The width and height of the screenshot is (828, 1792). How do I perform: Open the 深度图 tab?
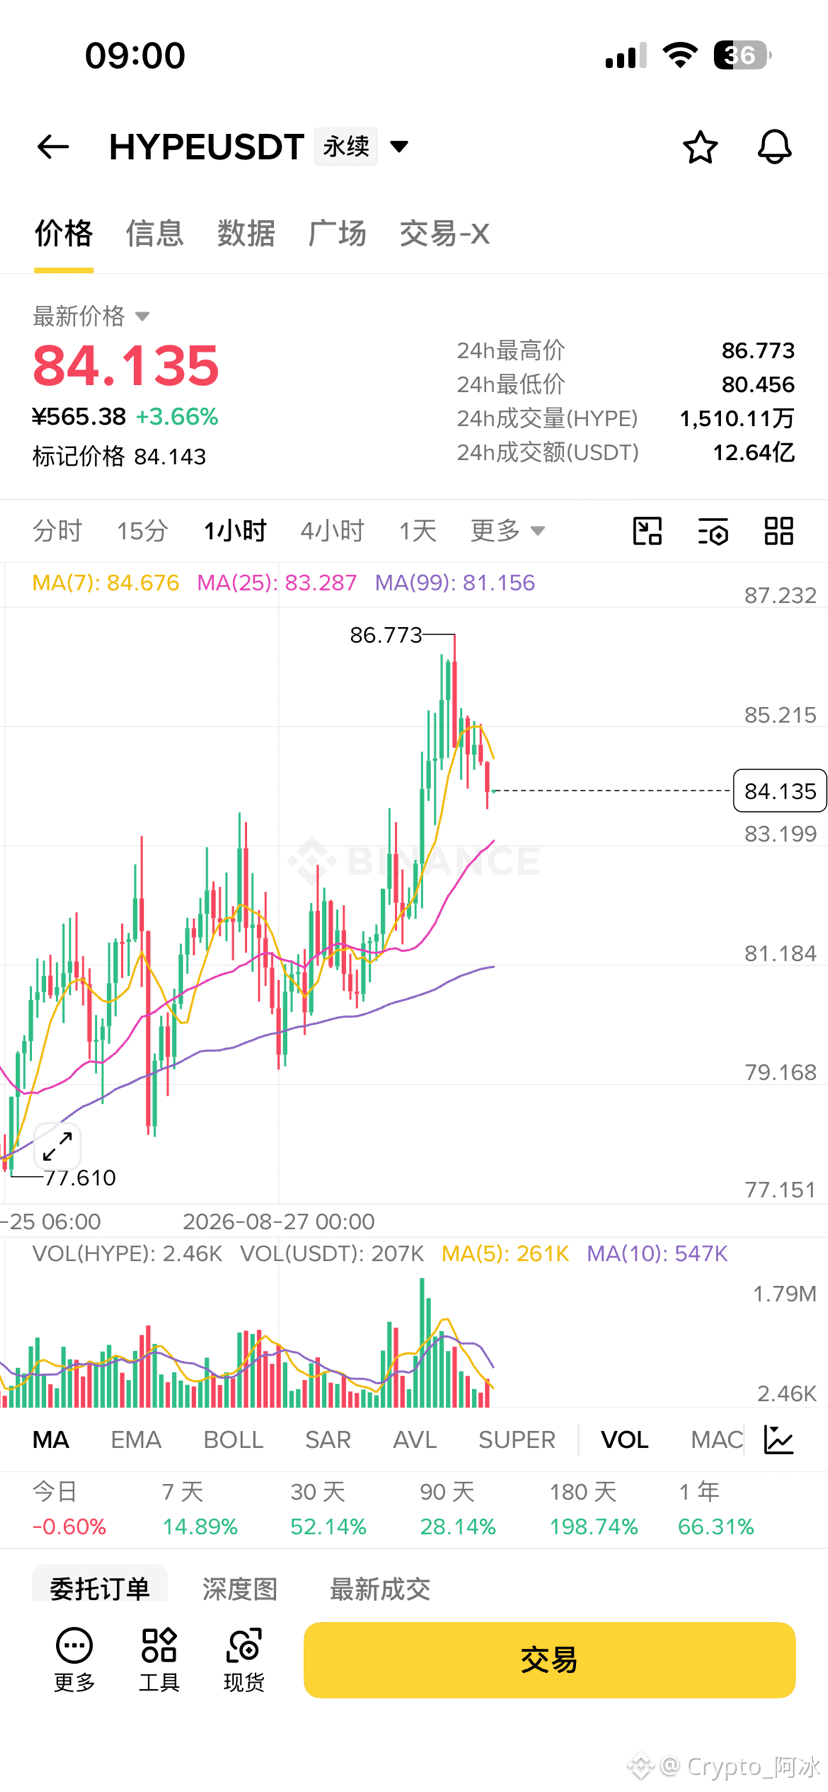tap(240, 1588)
